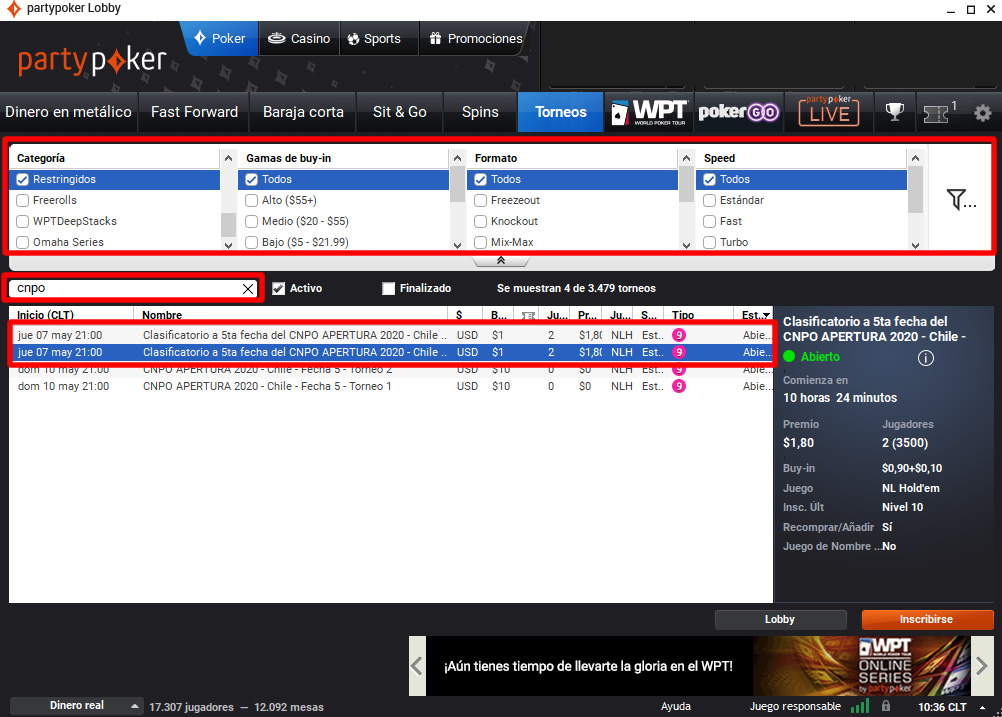Image resolution: width=1002 pixels, height=717 pixels.
Task: Open the WPT World Poker Tour section
Action: [x=649, y=112]
